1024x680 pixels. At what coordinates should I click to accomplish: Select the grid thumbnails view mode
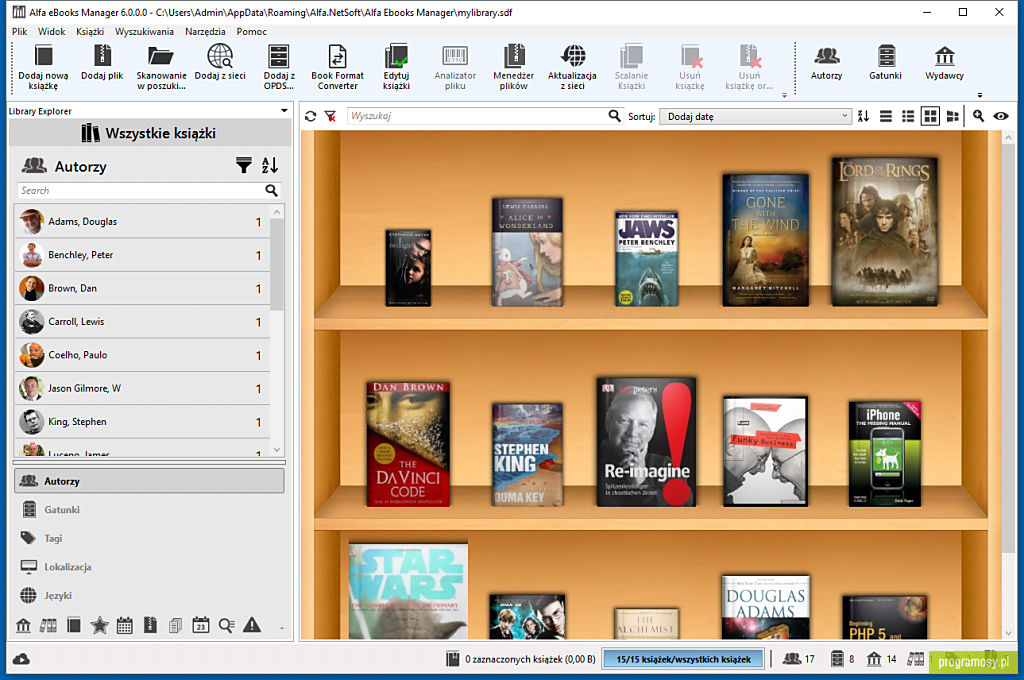pos(930,116)
